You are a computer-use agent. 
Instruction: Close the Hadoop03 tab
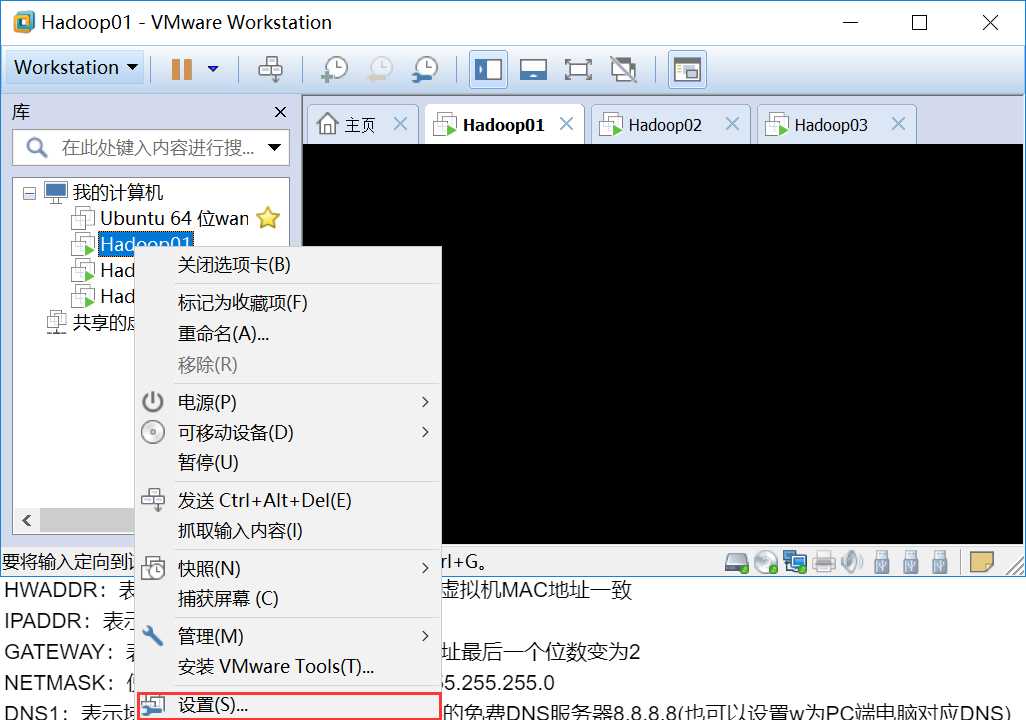point(899,124)
